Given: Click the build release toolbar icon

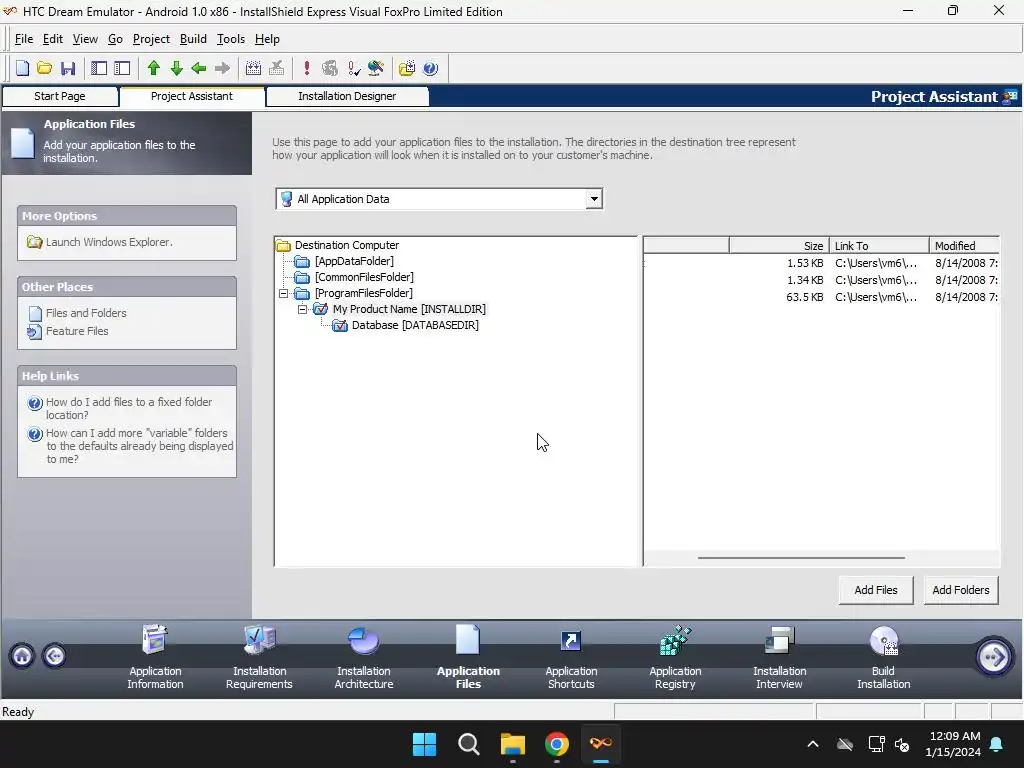Looking at the screenshot, I should [253, 68].
